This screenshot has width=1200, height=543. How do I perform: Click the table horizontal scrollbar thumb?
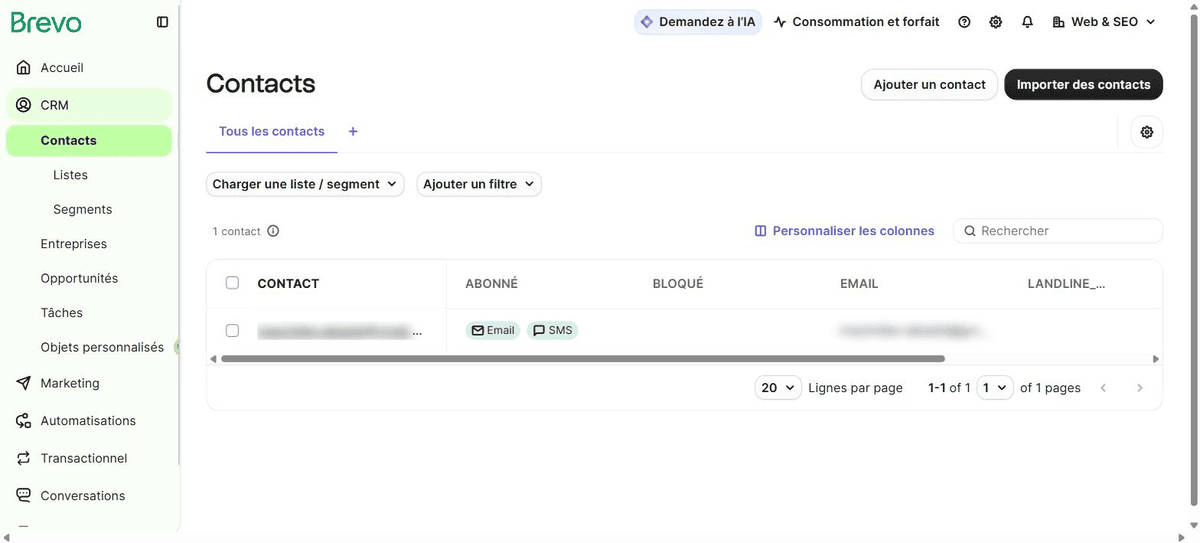[x=582, y=358]
